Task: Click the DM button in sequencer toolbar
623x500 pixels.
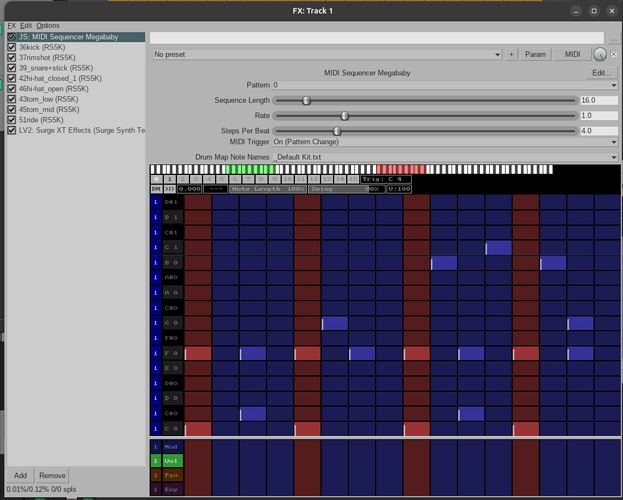Action: point(156,188)
